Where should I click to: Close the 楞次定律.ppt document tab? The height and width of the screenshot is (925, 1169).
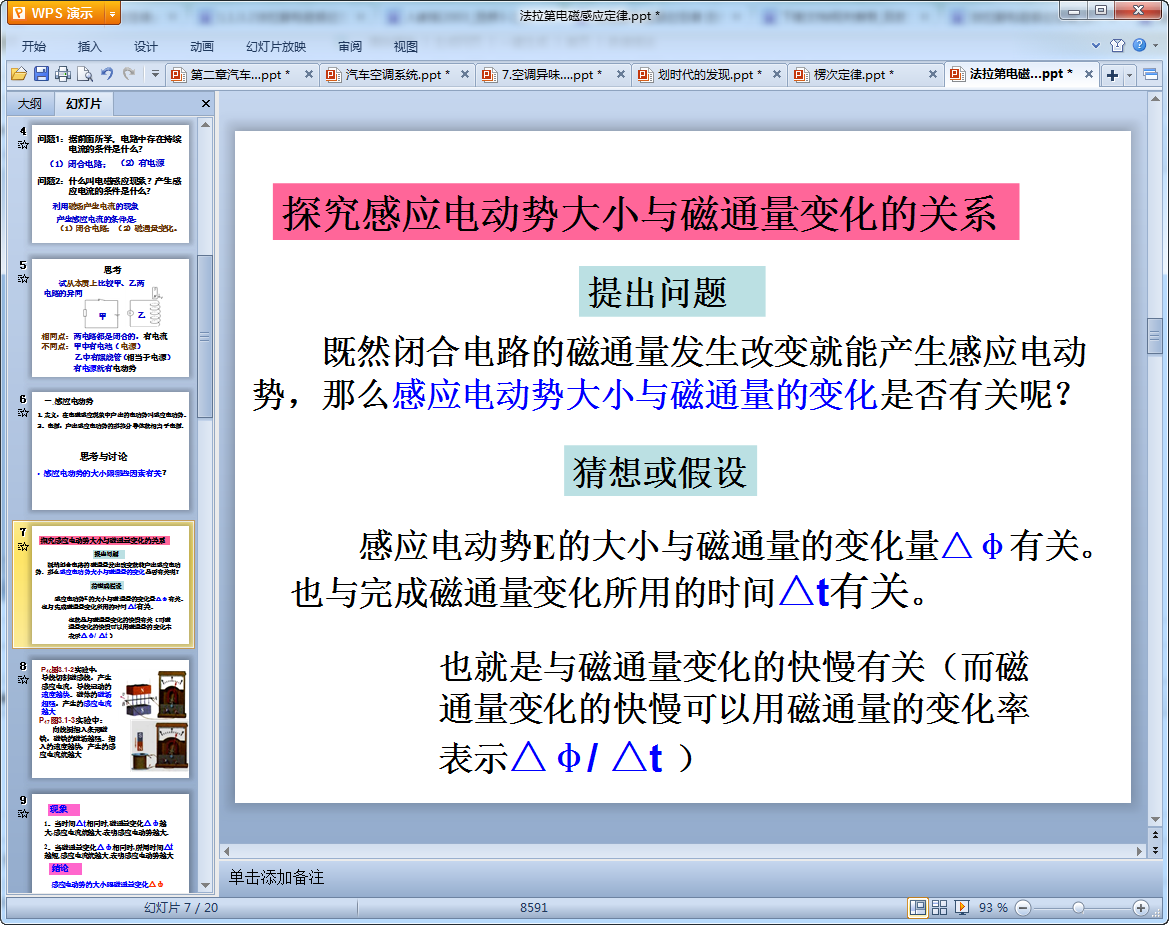coord(933,75)
